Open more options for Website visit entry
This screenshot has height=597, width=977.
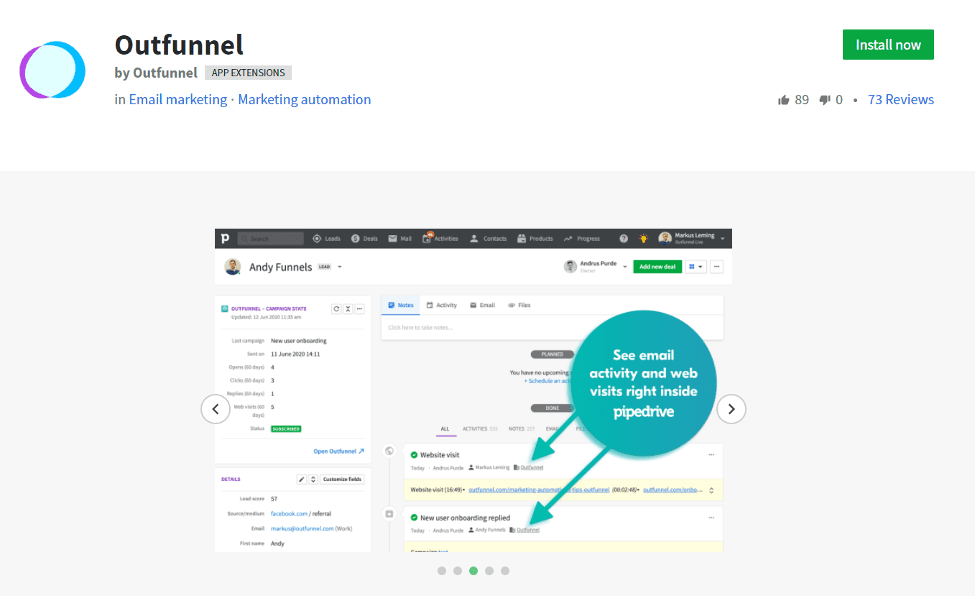[x=712, y=455]
